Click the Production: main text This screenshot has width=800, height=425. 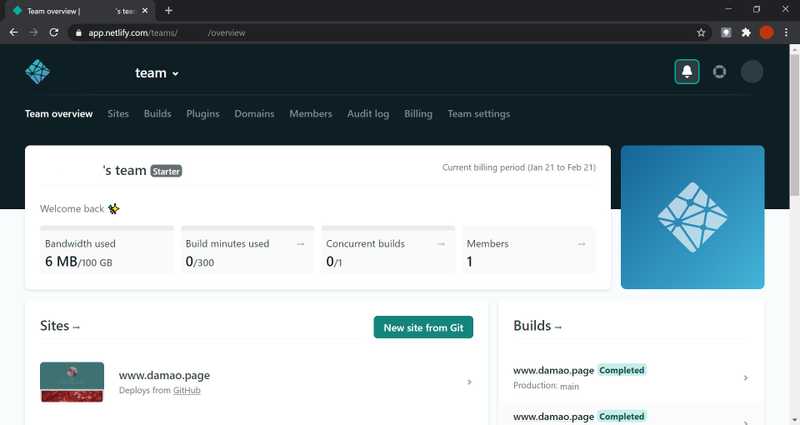tap(546, 386)
